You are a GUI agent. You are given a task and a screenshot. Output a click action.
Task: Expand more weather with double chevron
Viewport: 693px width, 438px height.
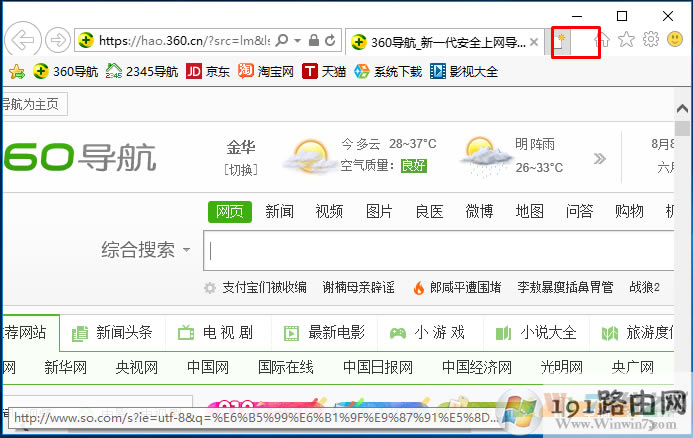pyautogui.click(x=599, y=158)
